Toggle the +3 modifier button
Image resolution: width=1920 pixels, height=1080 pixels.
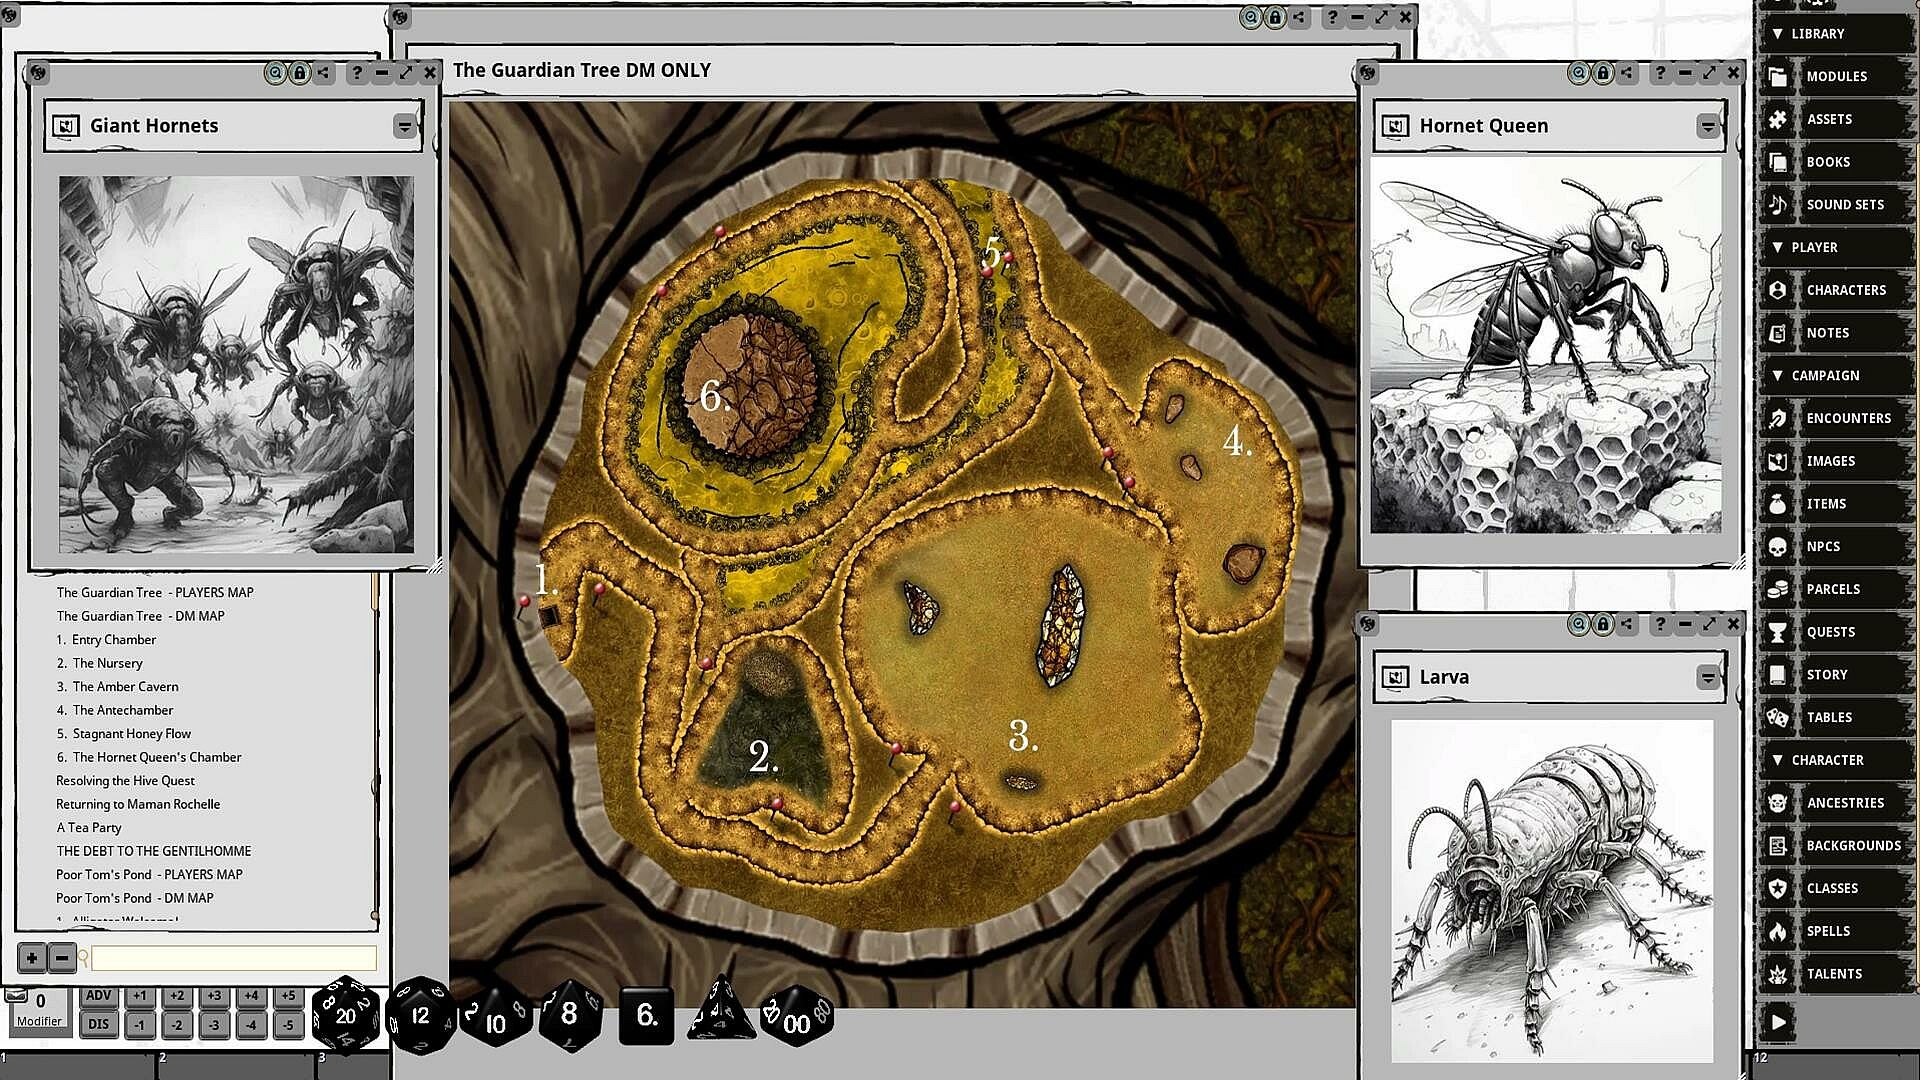pos(214,996)
